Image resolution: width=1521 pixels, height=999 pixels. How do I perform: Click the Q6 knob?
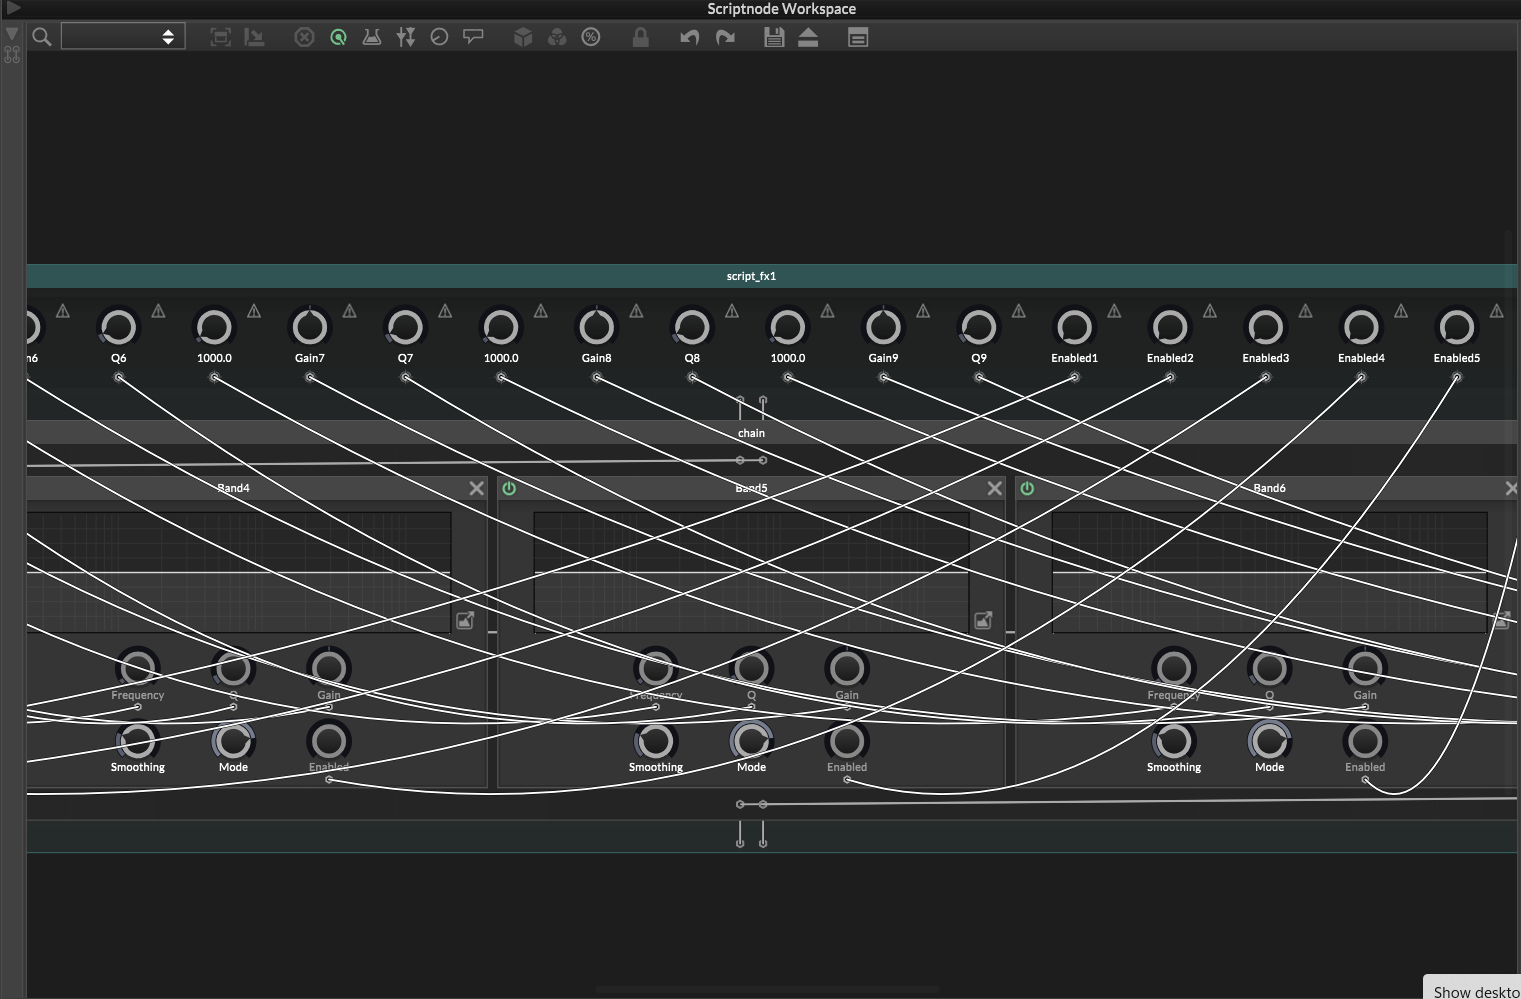point(118,327)
